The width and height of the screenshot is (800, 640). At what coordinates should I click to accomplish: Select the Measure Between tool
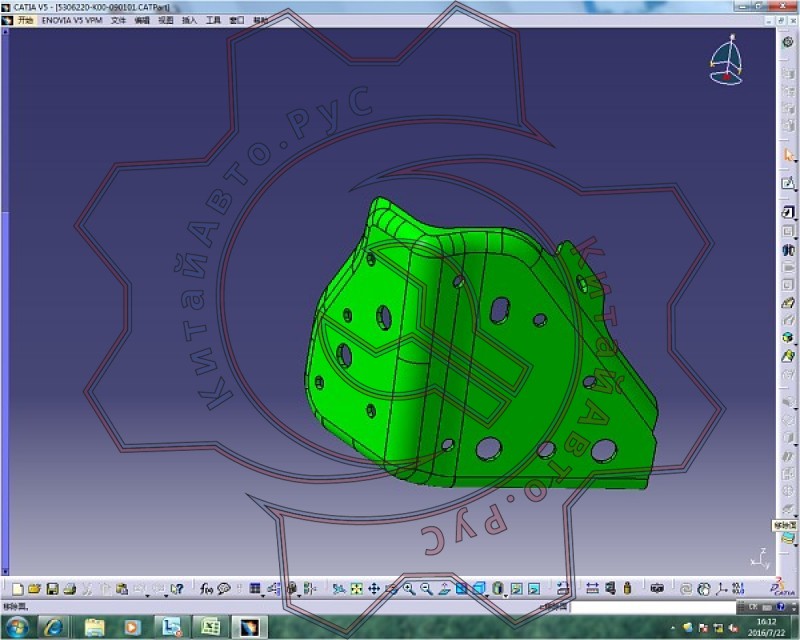tap(592, 589)
